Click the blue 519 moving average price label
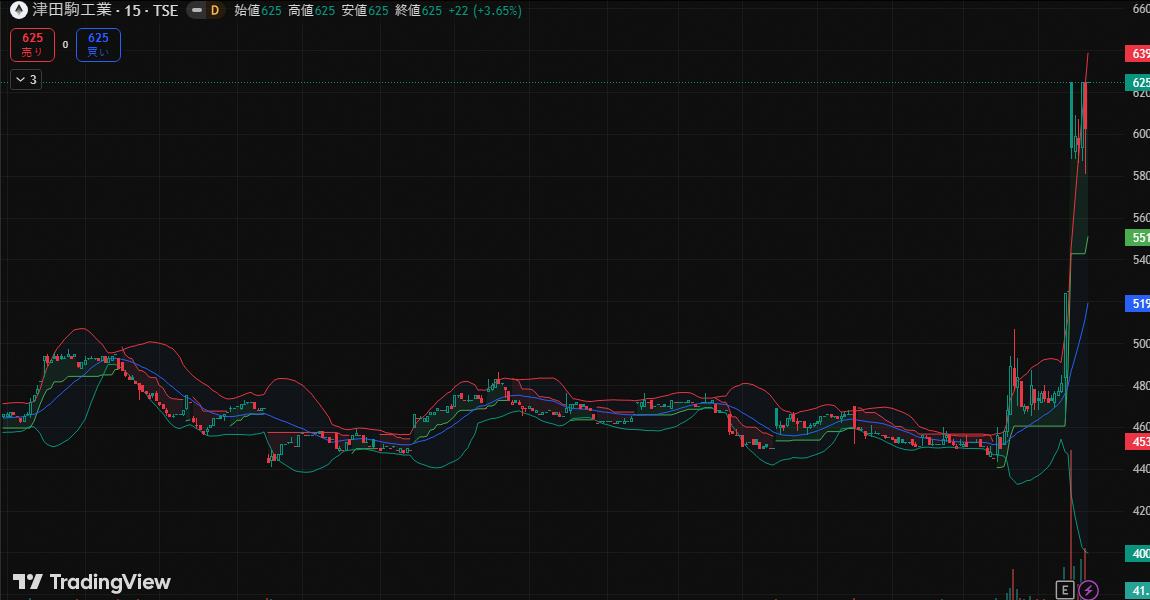 pos(1138,303)
